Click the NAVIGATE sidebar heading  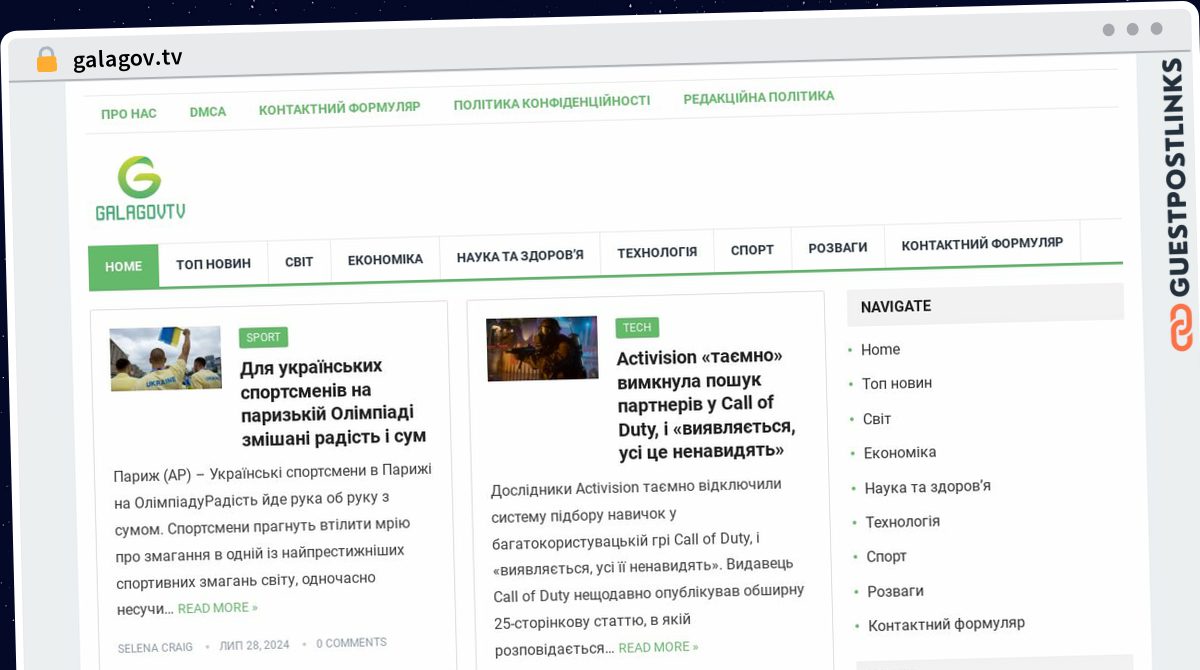pyautogui.click(x=896, y=307)
